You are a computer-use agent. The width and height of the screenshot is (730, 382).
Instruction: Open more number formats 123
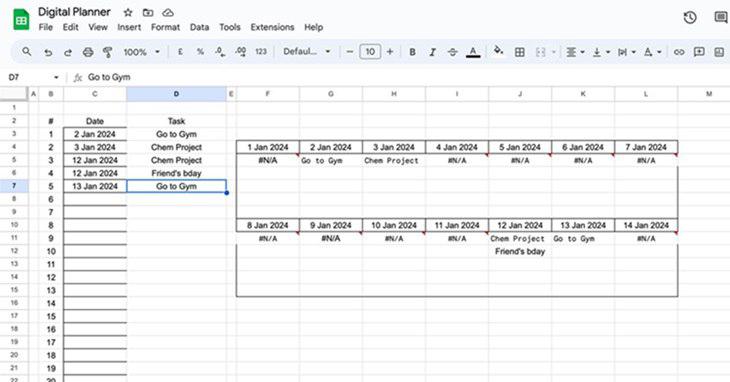(261, 52)
